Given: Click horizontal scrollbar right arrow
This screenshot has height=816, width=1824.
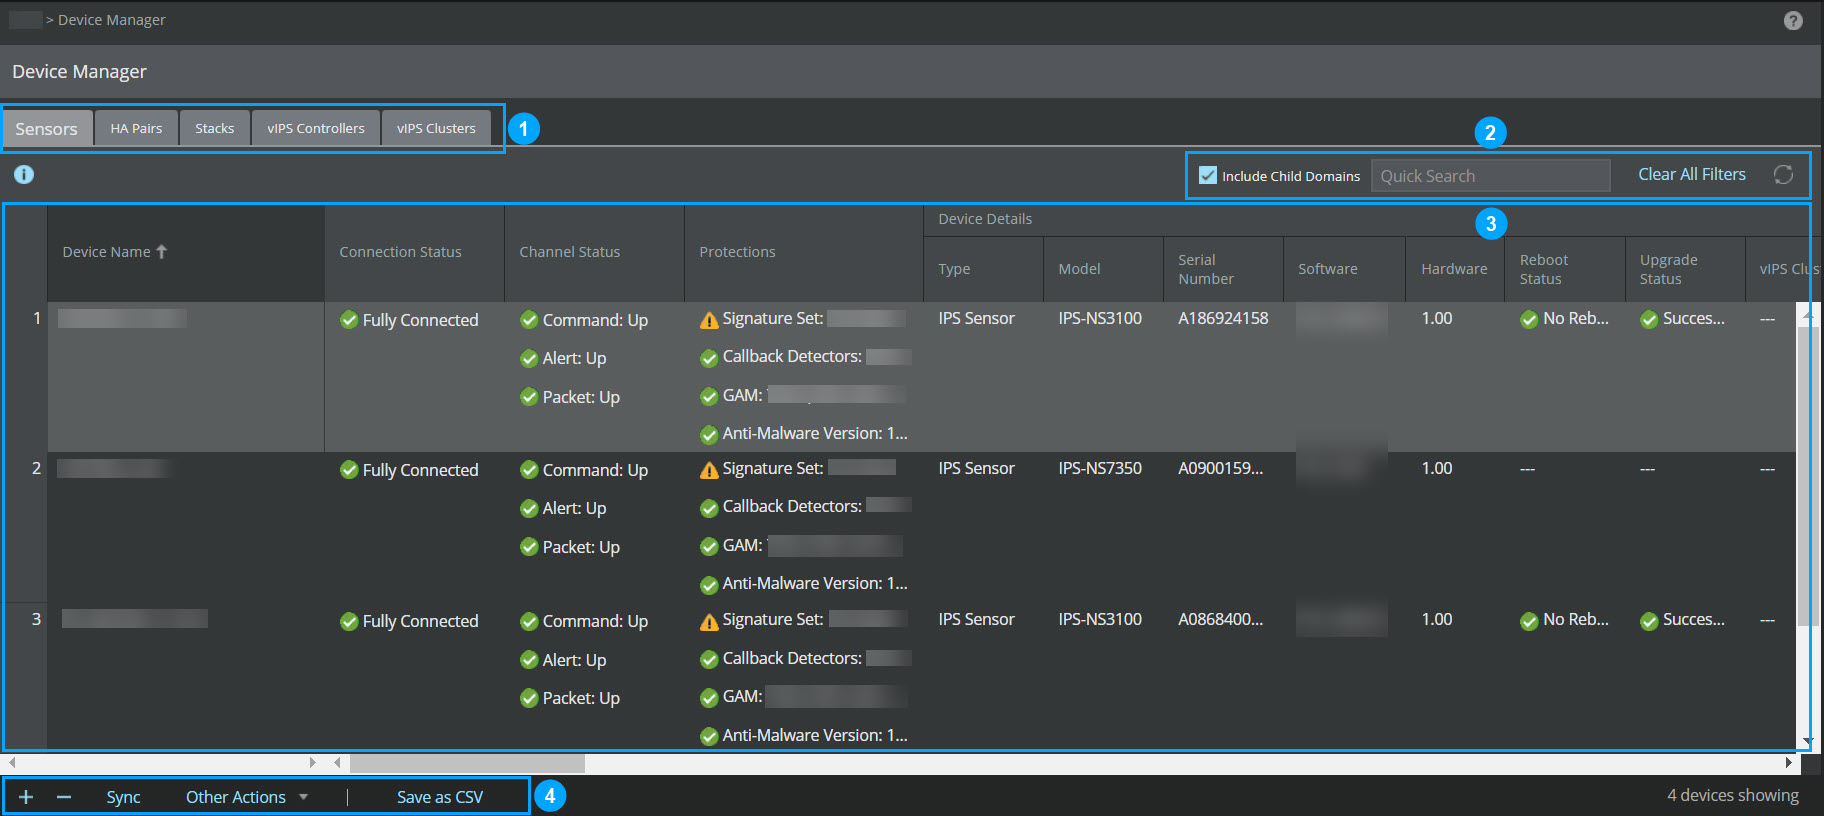Looking at the screenshot, I should click(x=1789, y=763).
